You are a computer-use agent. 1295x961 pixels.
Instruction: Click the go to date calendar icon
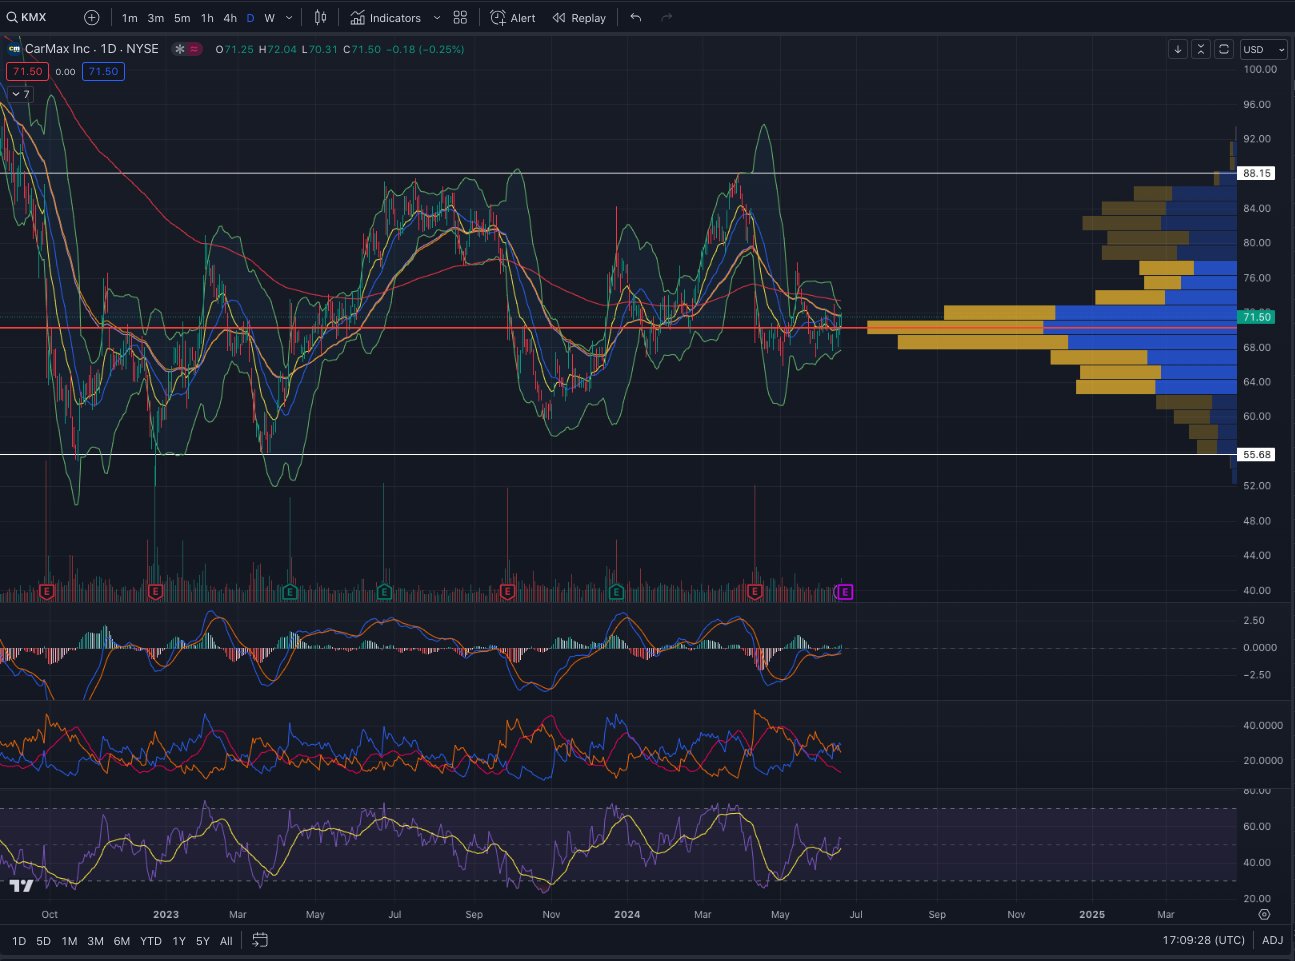point(260,940)
